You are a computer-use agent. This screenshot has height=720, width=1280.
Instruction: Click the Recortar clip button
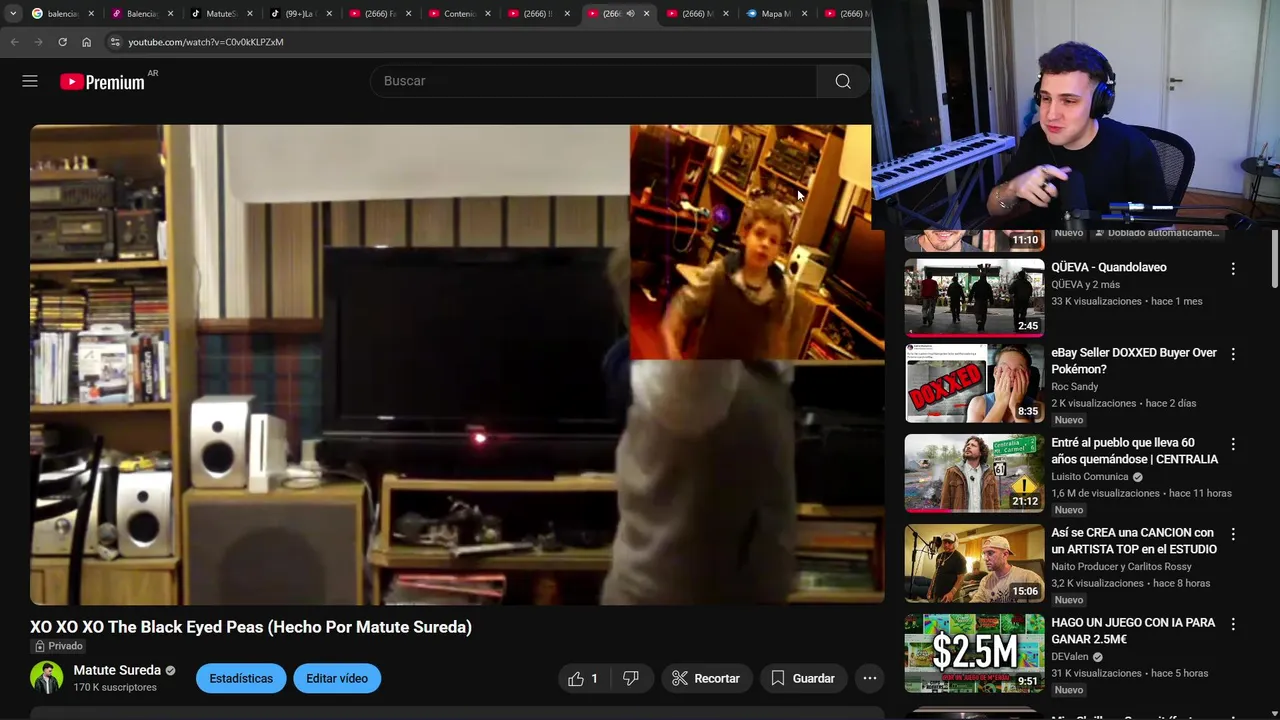coord(706,678)
